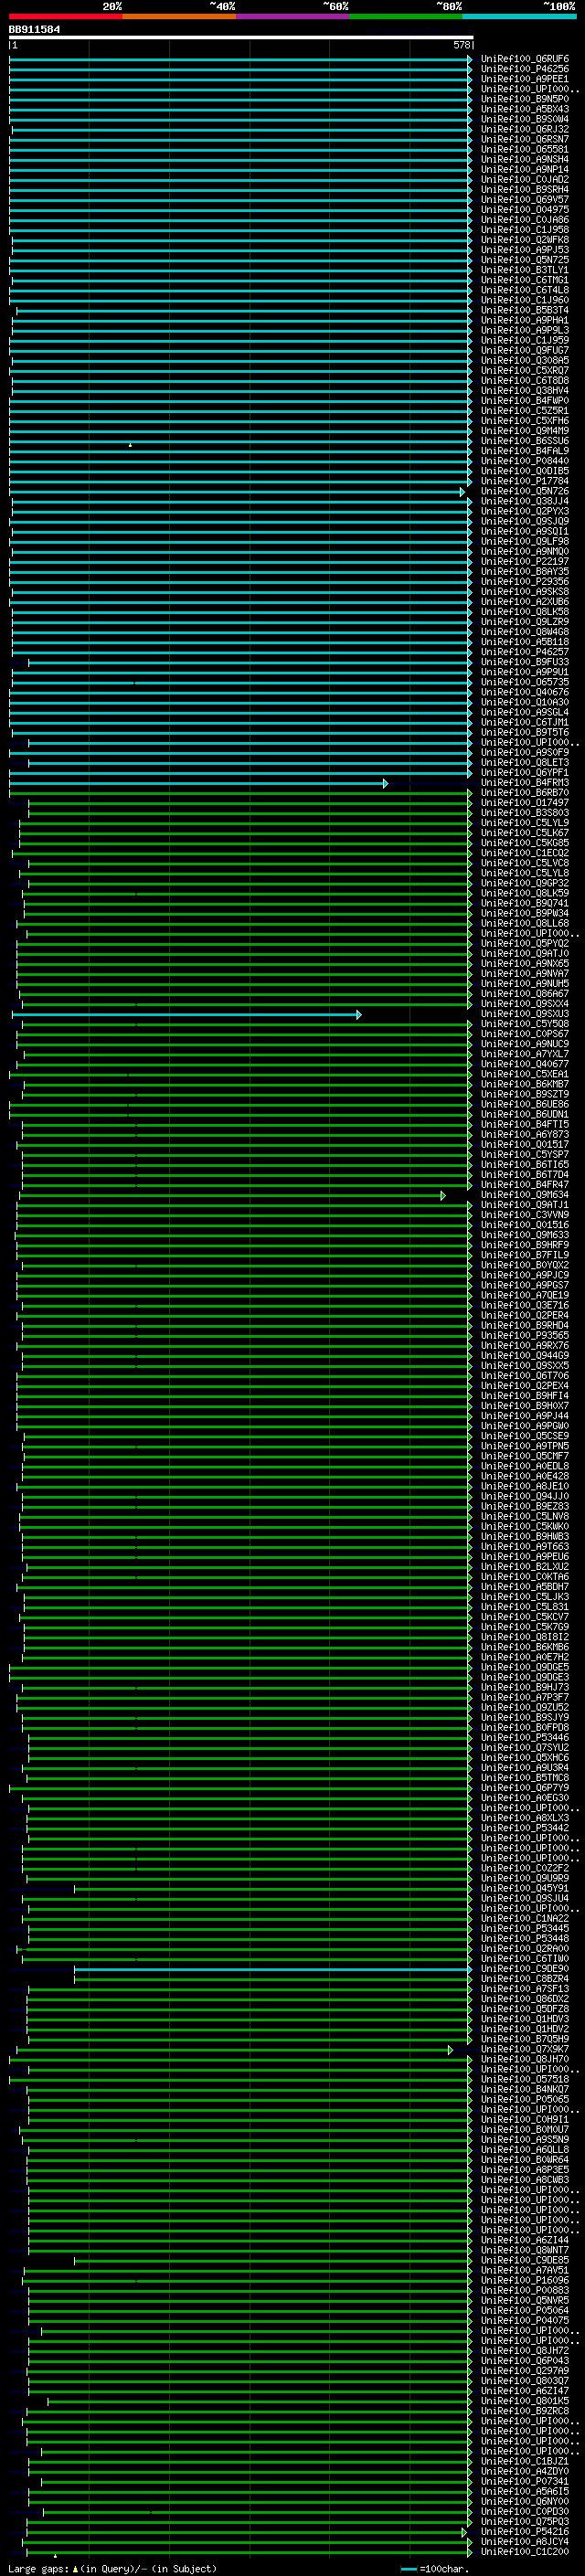Image resolution: width=585 pixels, height=2576 pixels.
Task: Select the UniRef100_C5XRQ7 label
Action: pyautogui.click(x=525, y=371)
